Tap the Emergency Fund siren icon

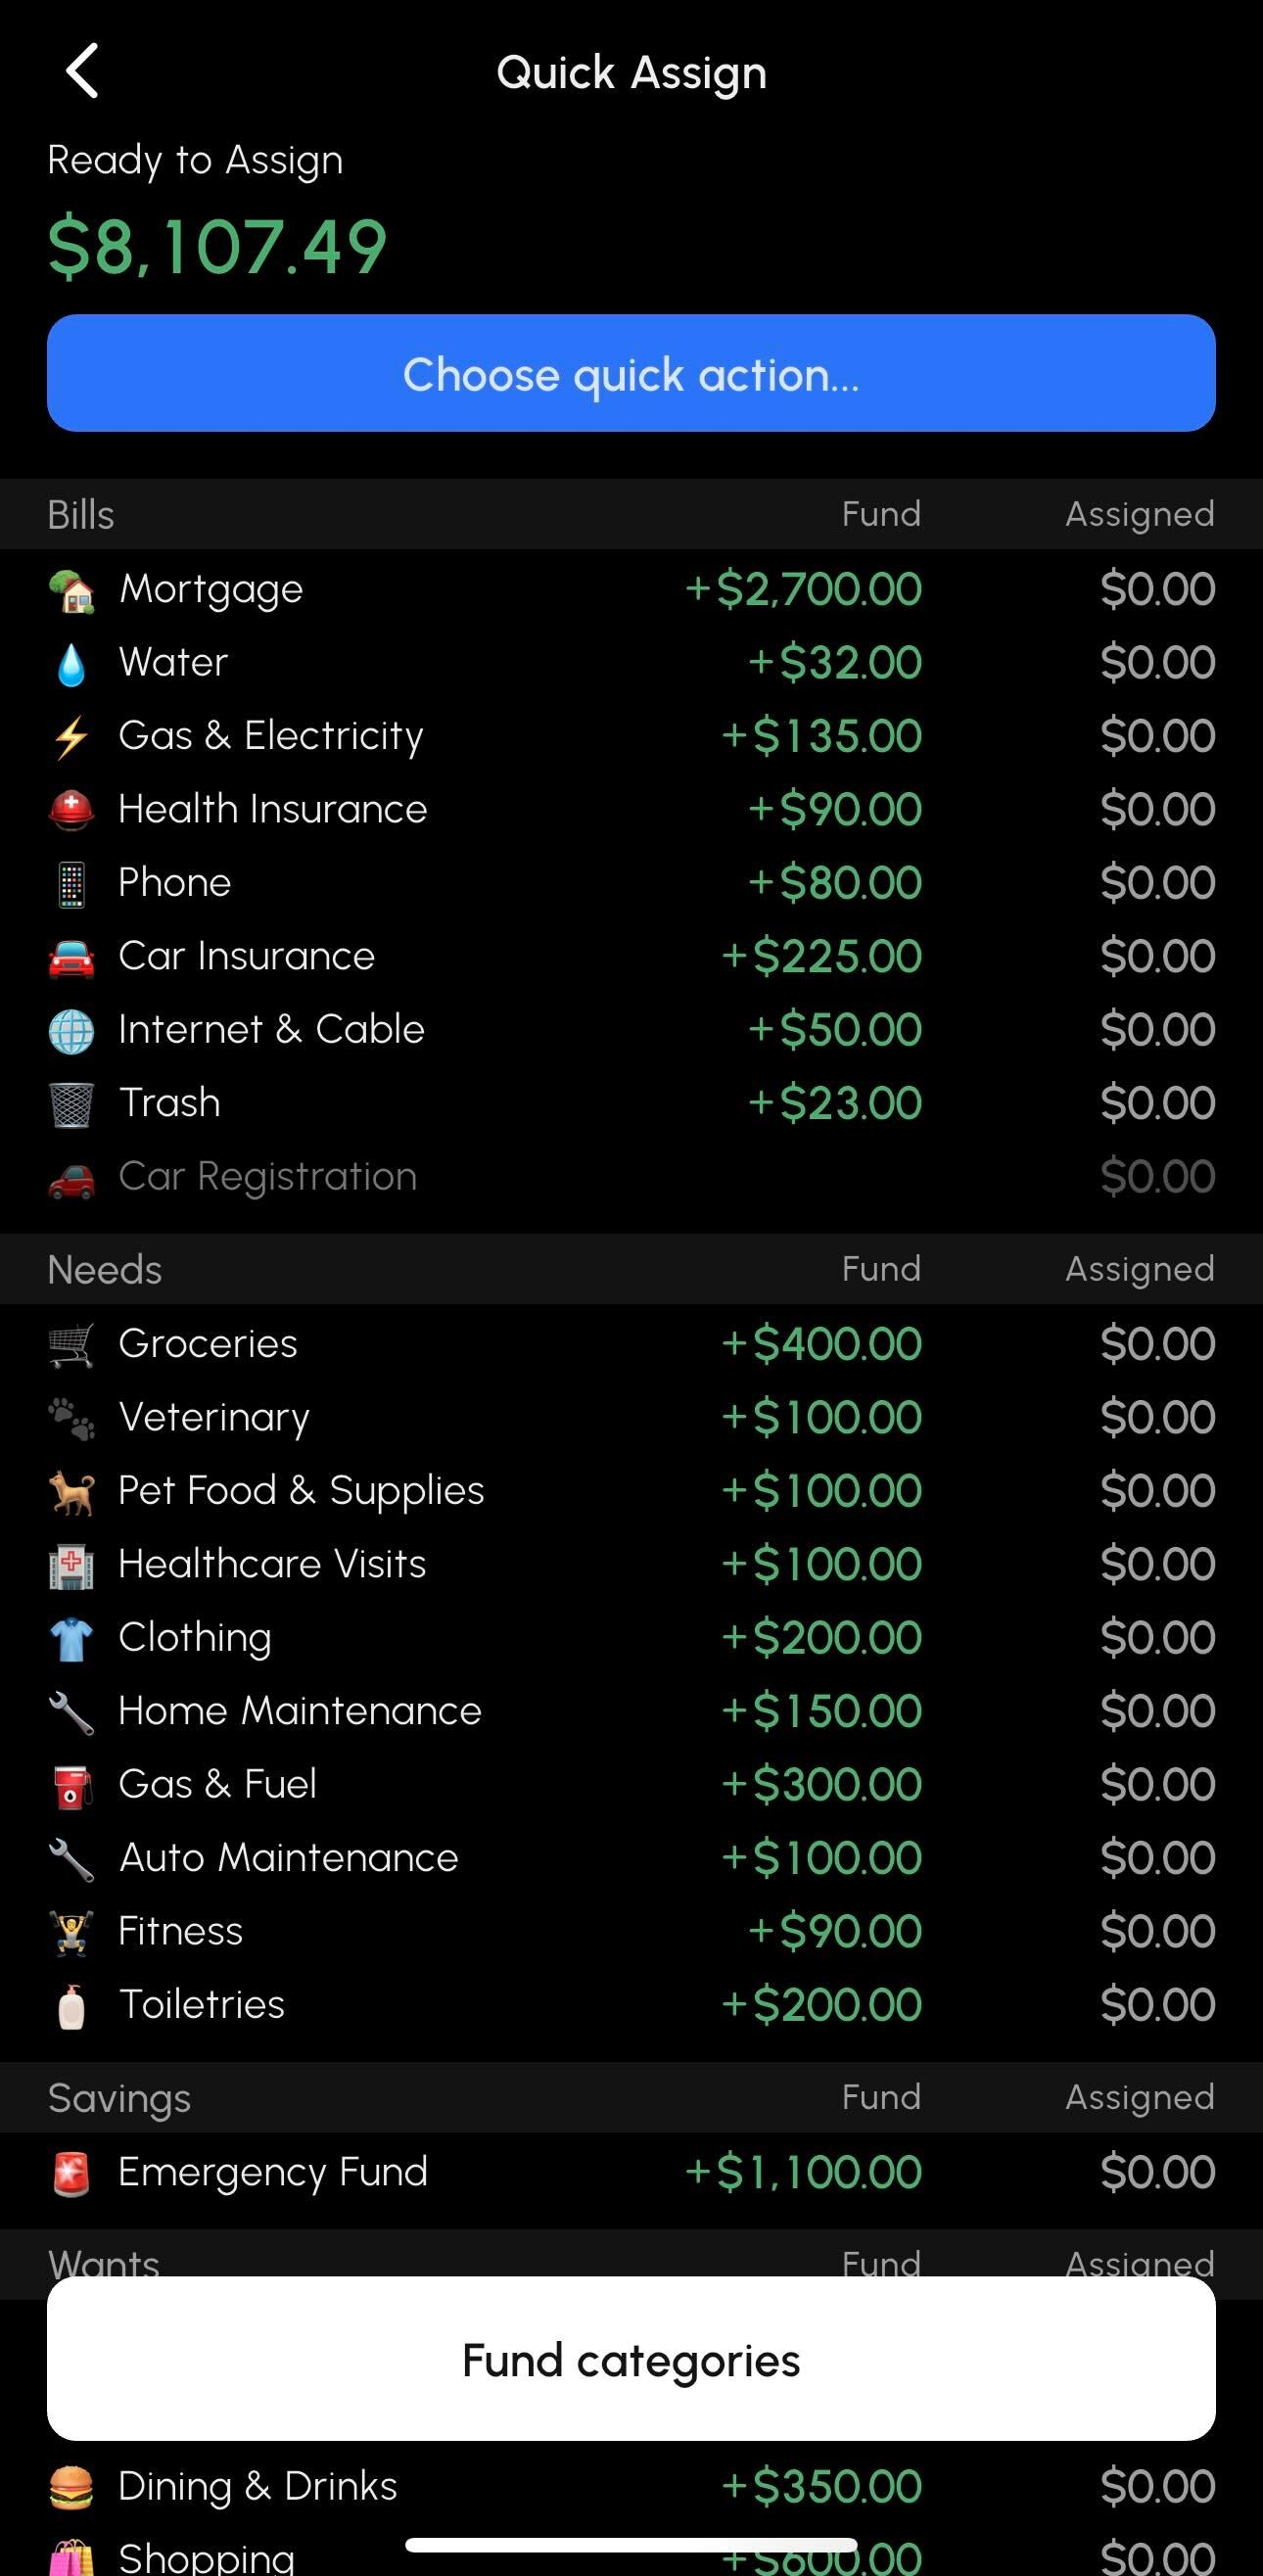click(72, 2174)
